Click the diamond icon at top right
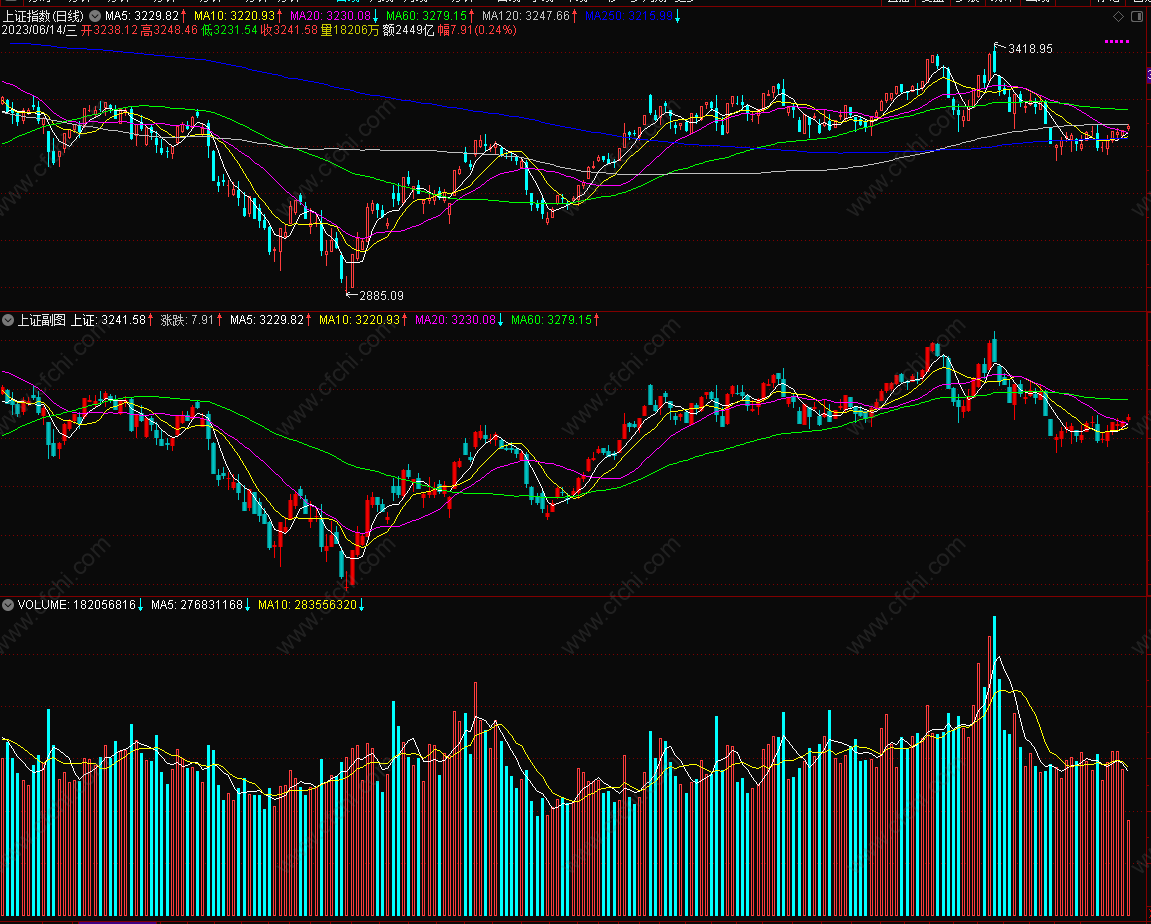 coord(1118,16)
